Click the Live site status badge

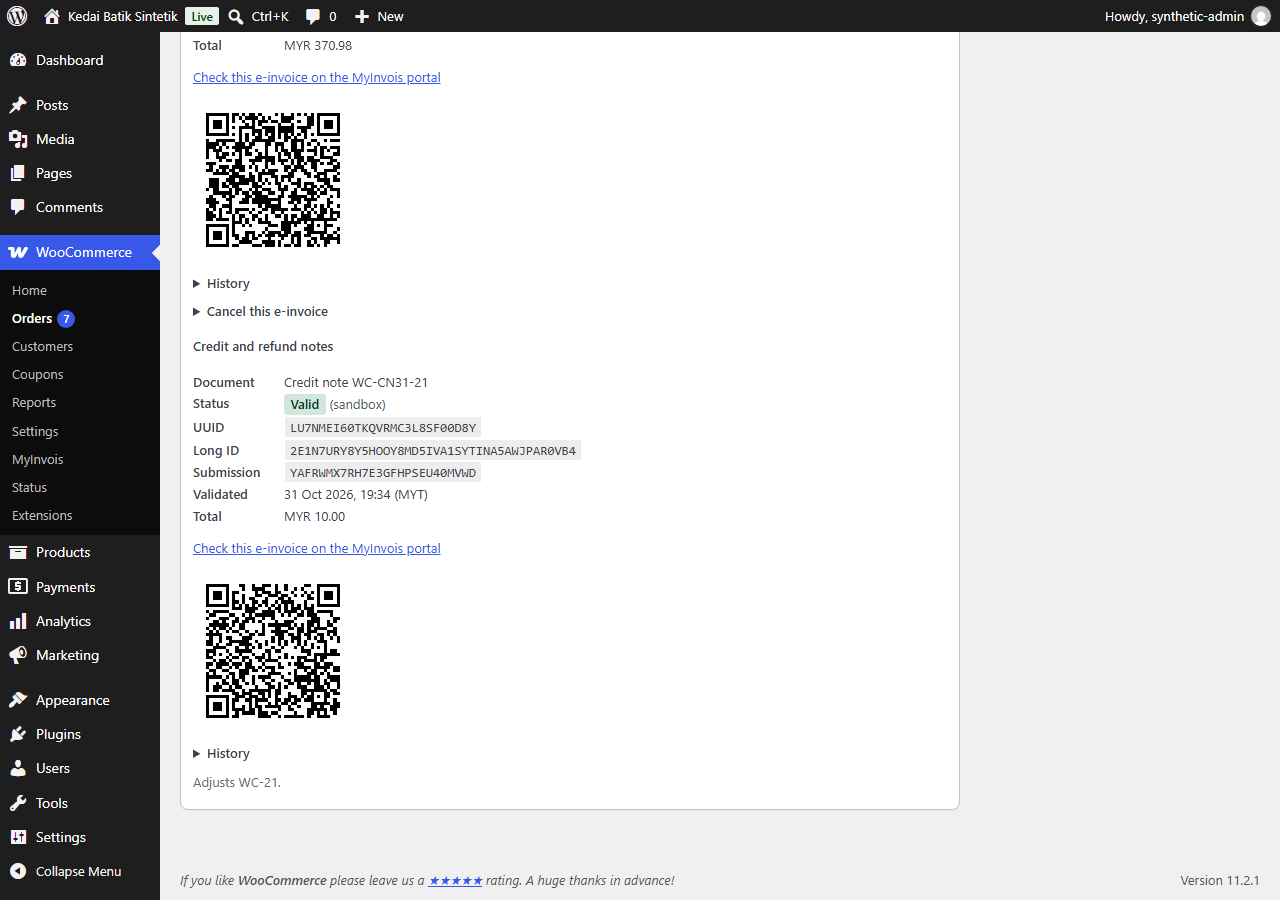pyautogui.click(x=202, y=16)
